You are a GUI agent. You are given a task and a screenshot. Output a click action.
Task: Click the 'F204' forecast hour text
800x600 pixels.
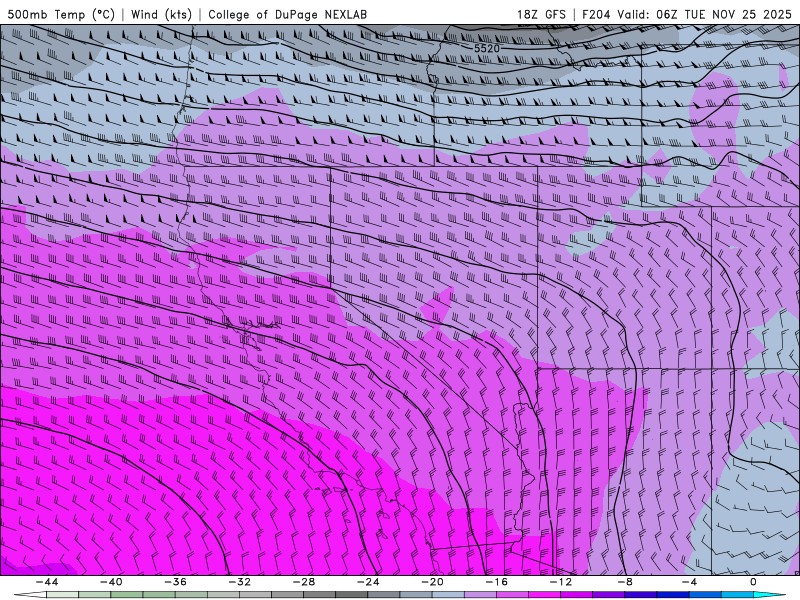[x=596, y=14]
